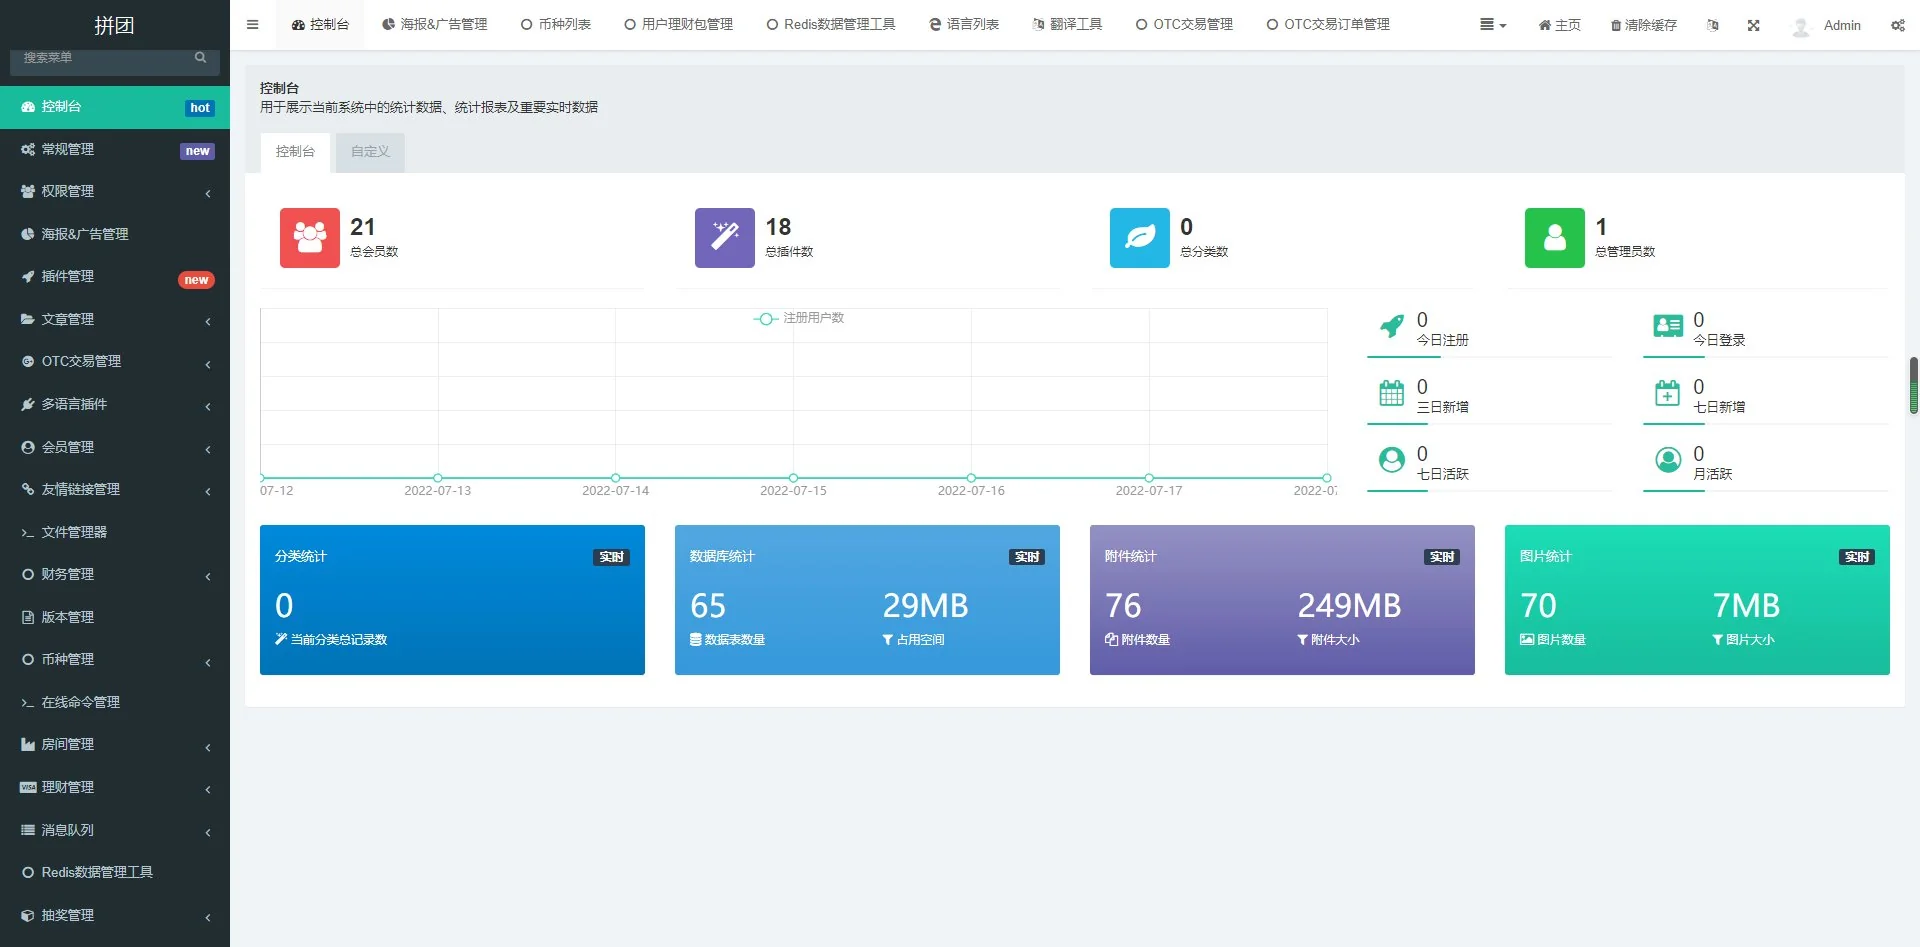The width and height of the screenshot is (1920, 947).
Task: Expand the OTC交易管理 sidebar menu
Action: click(115, 362)
